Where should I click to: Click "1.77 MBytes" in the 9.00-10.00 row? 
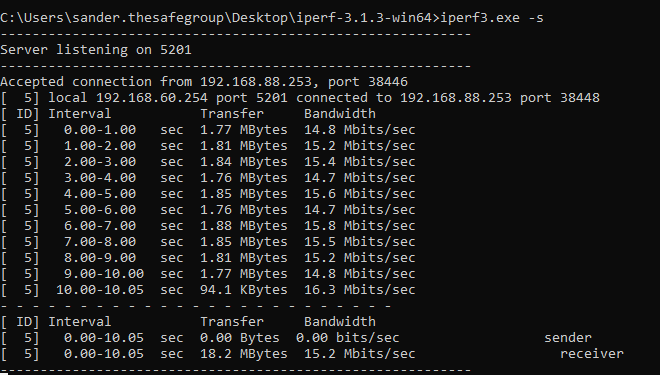[244, 274]
